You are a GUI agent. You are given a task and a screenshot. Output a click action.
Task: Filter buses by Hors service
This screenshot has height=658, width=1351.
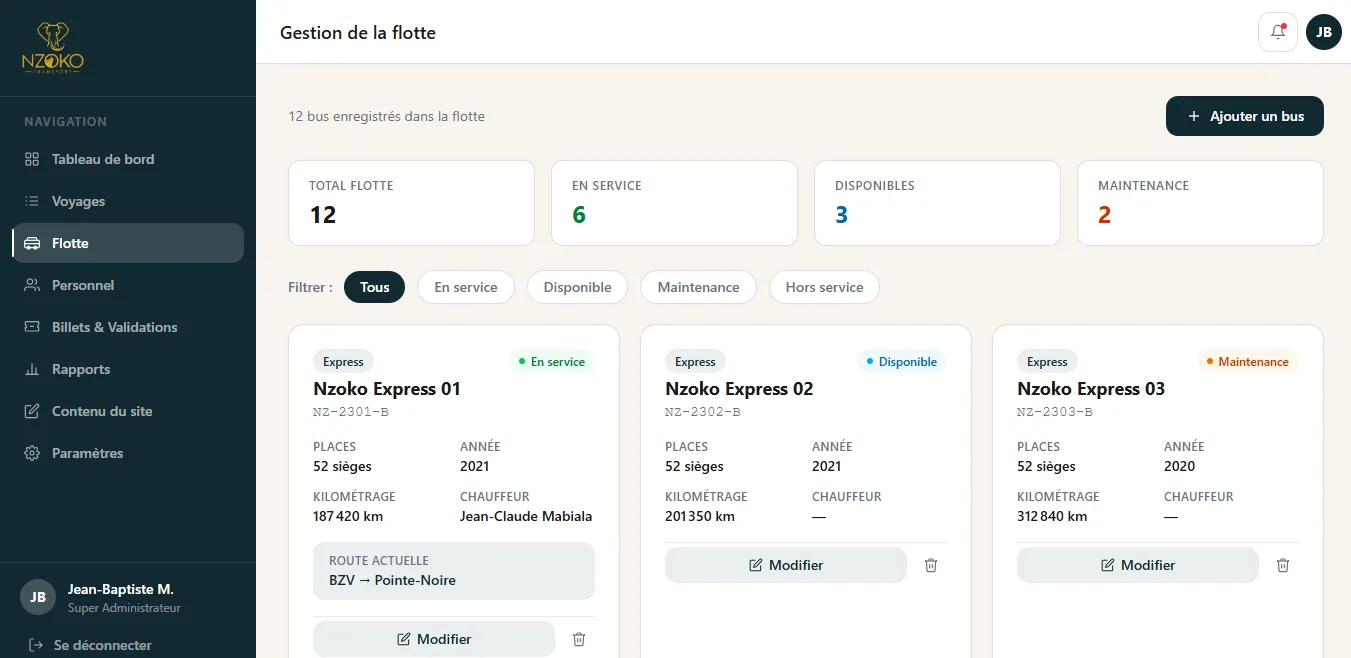coord(825,287)
